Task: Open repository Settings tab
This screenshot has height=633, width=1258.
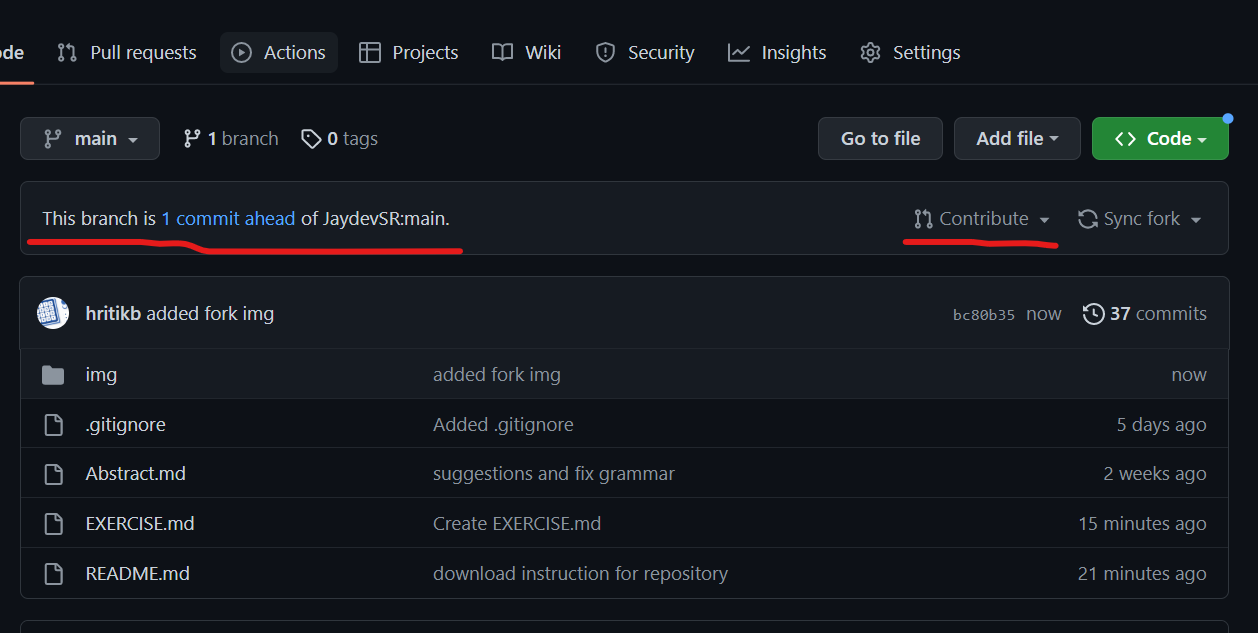Action: click(911, 52)
